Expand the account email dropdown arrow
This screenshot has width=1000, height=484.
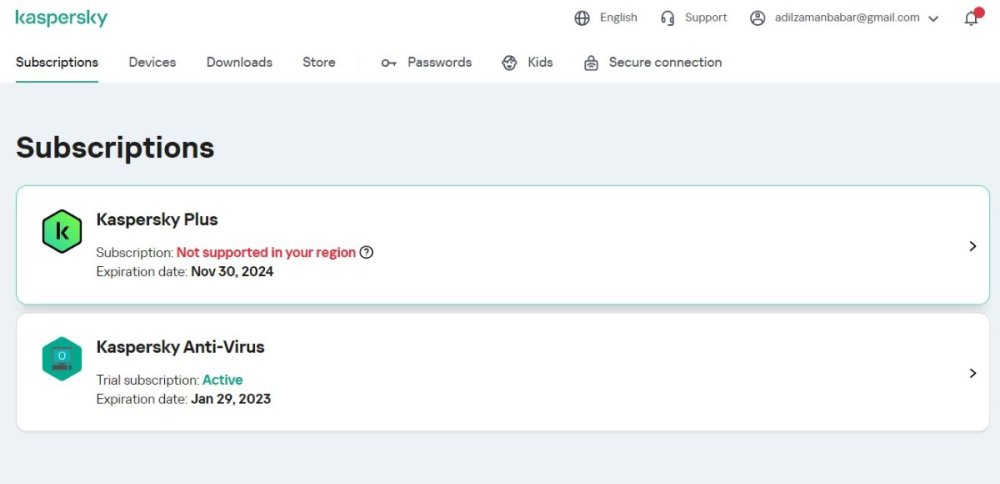(x=933, y=18)
